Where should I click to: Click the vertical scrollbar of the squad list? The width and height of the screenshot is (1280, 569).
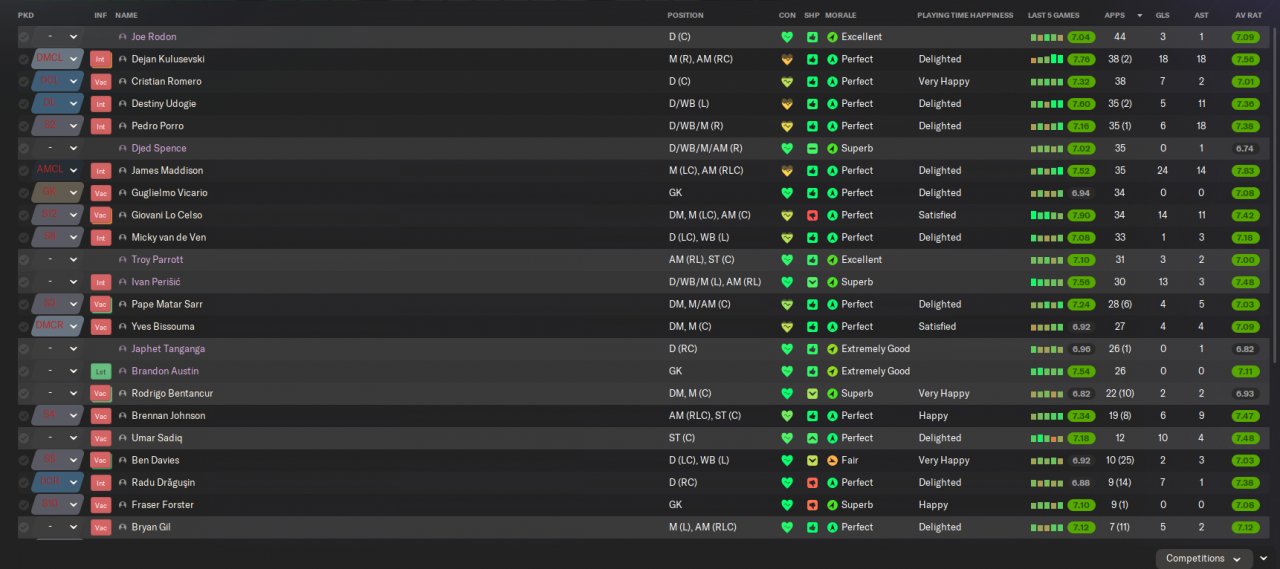[x=1276, y=195]
